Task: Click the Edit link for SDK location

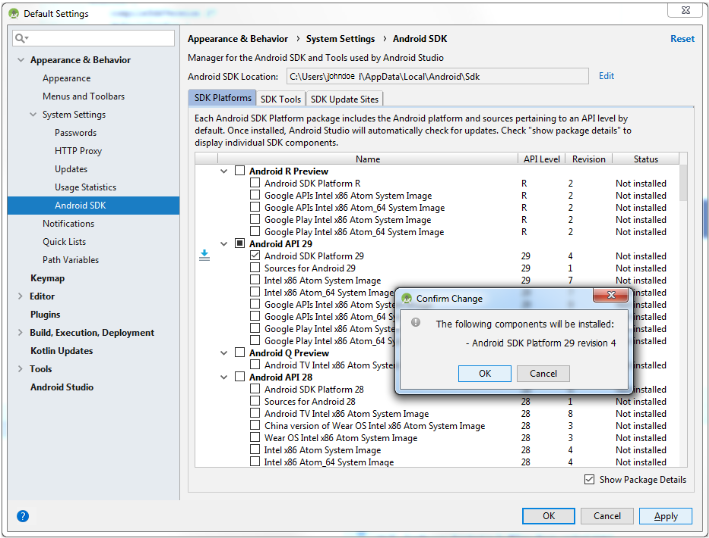Action: (x=606, y=76)
